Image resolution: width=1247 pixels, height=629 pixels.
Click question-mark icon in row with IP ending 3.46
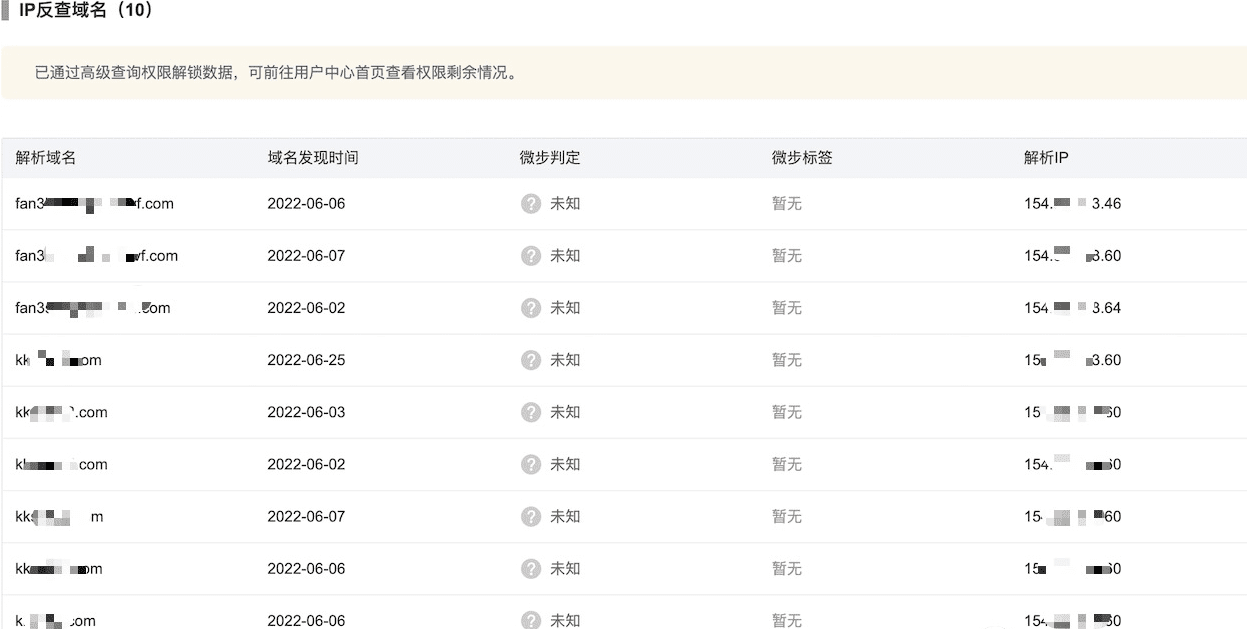pyautogui.click(x=531, y=204)
